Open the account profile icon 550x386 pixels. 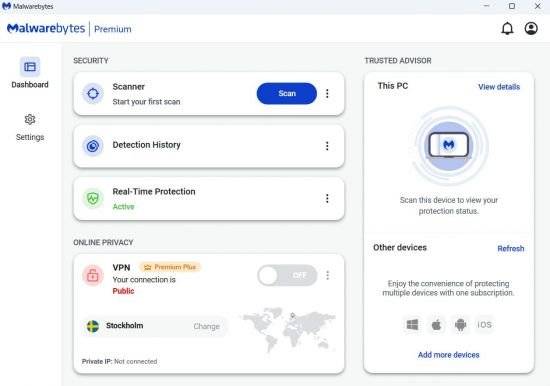tap(531, 28)
